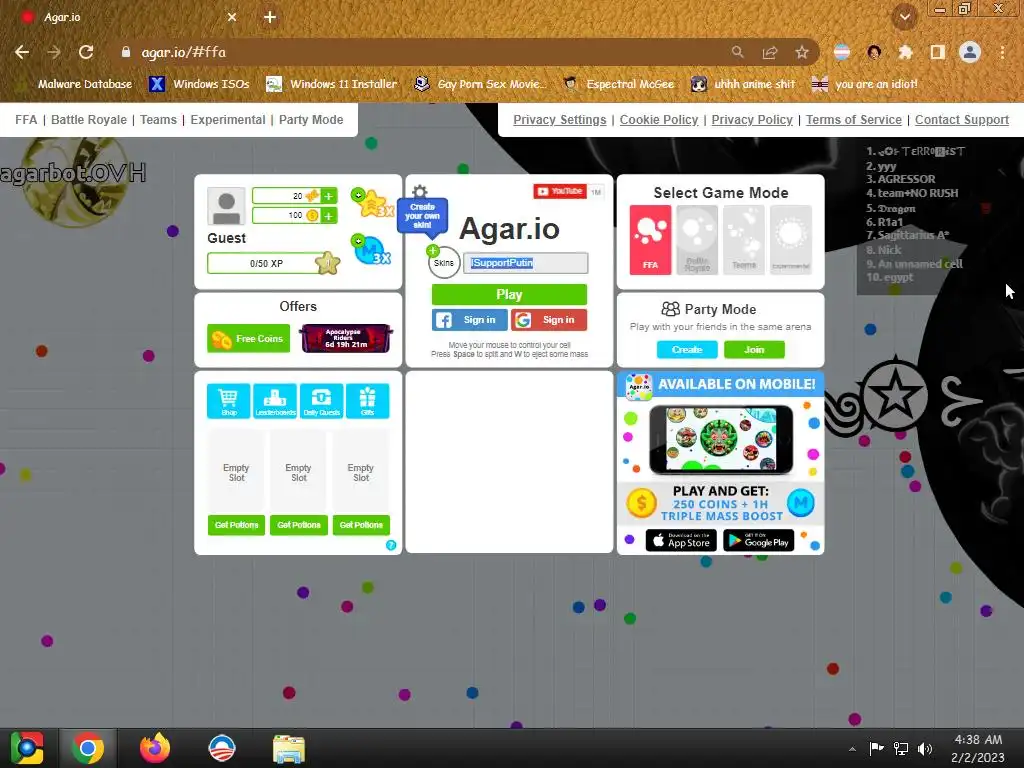Screen dimensions: 1024x768
Task: Open Chrome's three-dot menu
Action: click(x=1002, y=52)
